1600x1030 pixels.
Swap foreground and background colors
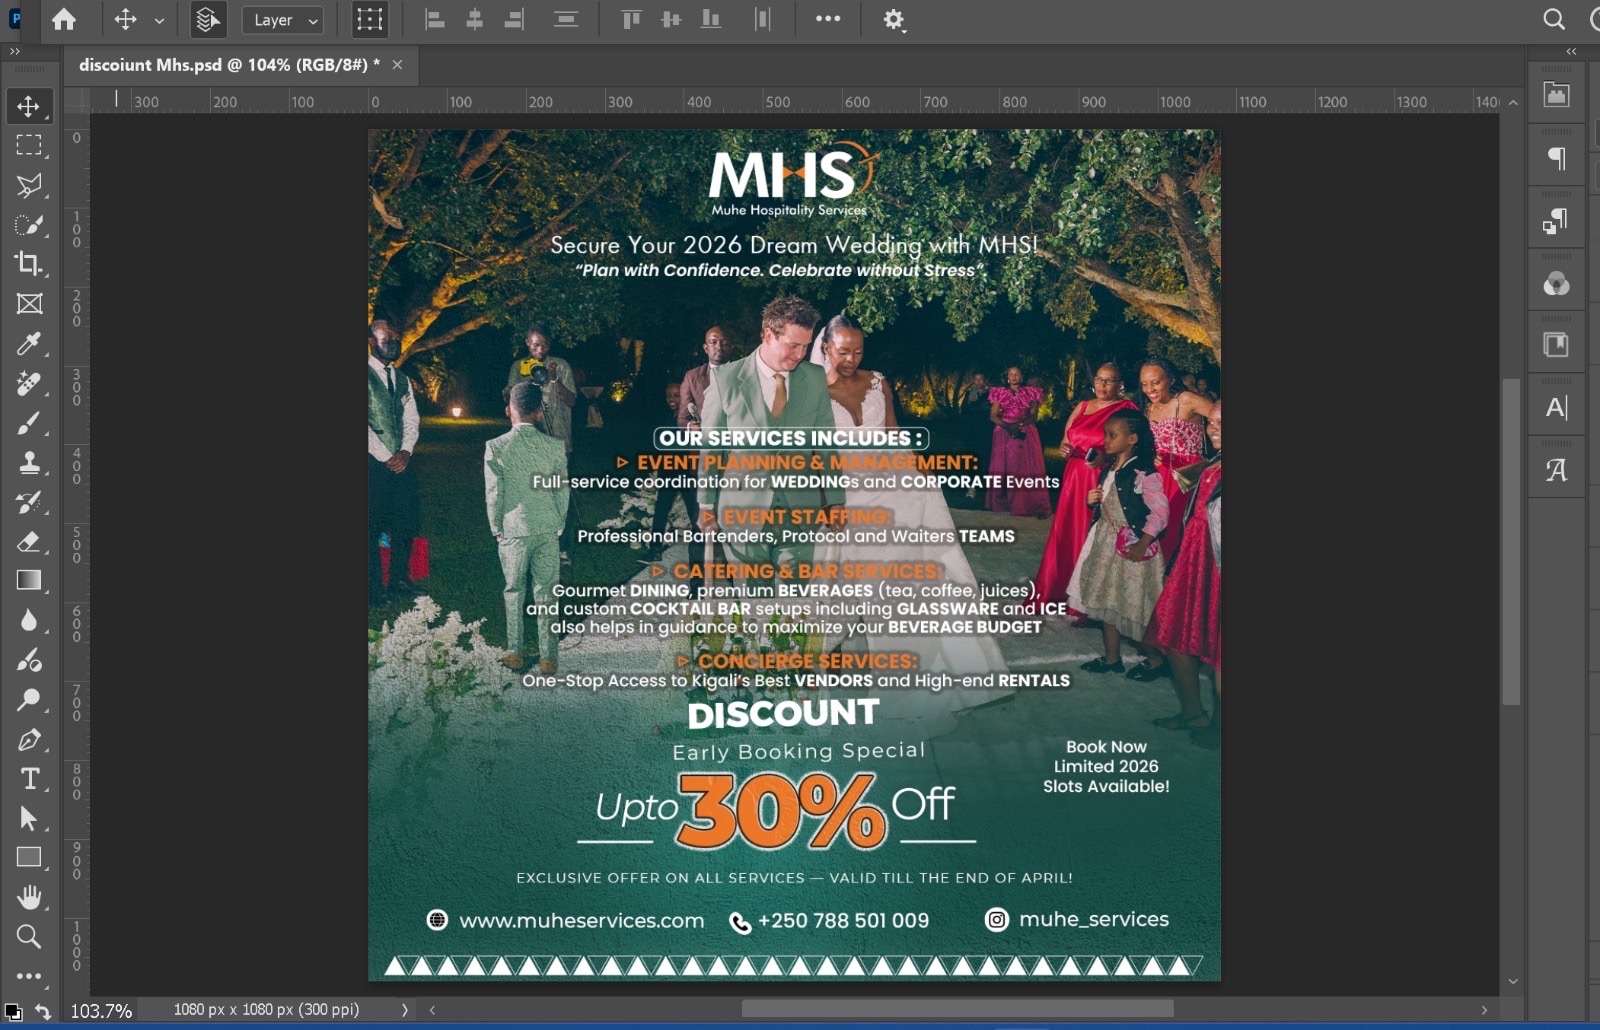tap(43, 1012)
